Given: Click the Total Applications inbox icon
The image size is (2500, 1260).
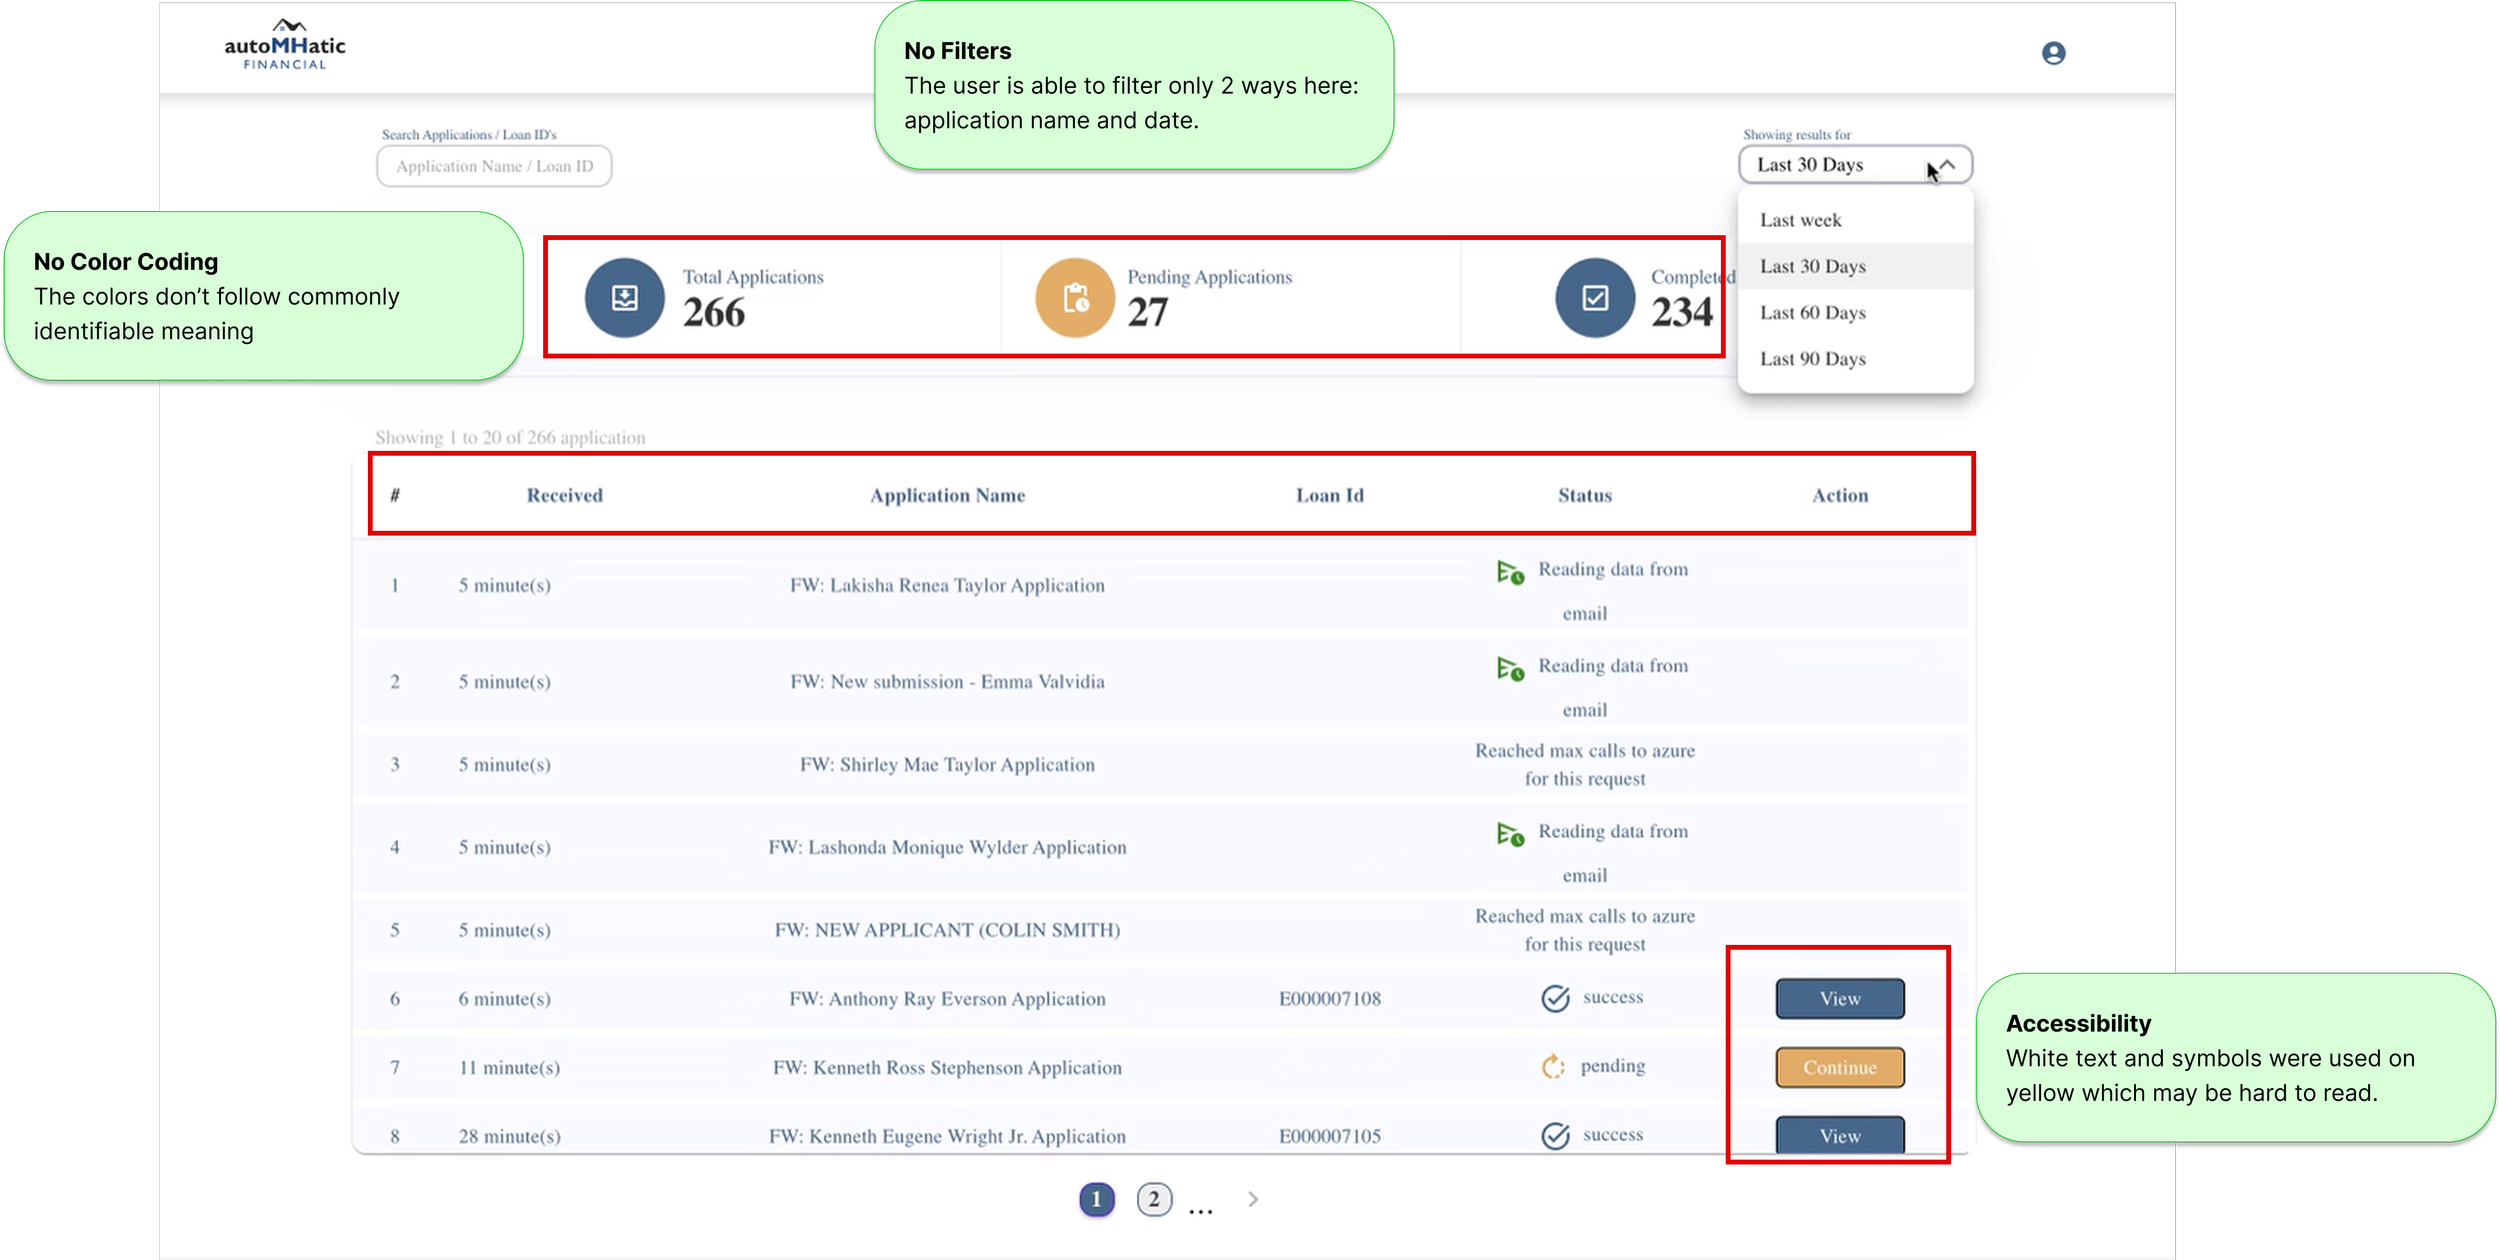Looking at the screenshot, I should tap(624, 298).
